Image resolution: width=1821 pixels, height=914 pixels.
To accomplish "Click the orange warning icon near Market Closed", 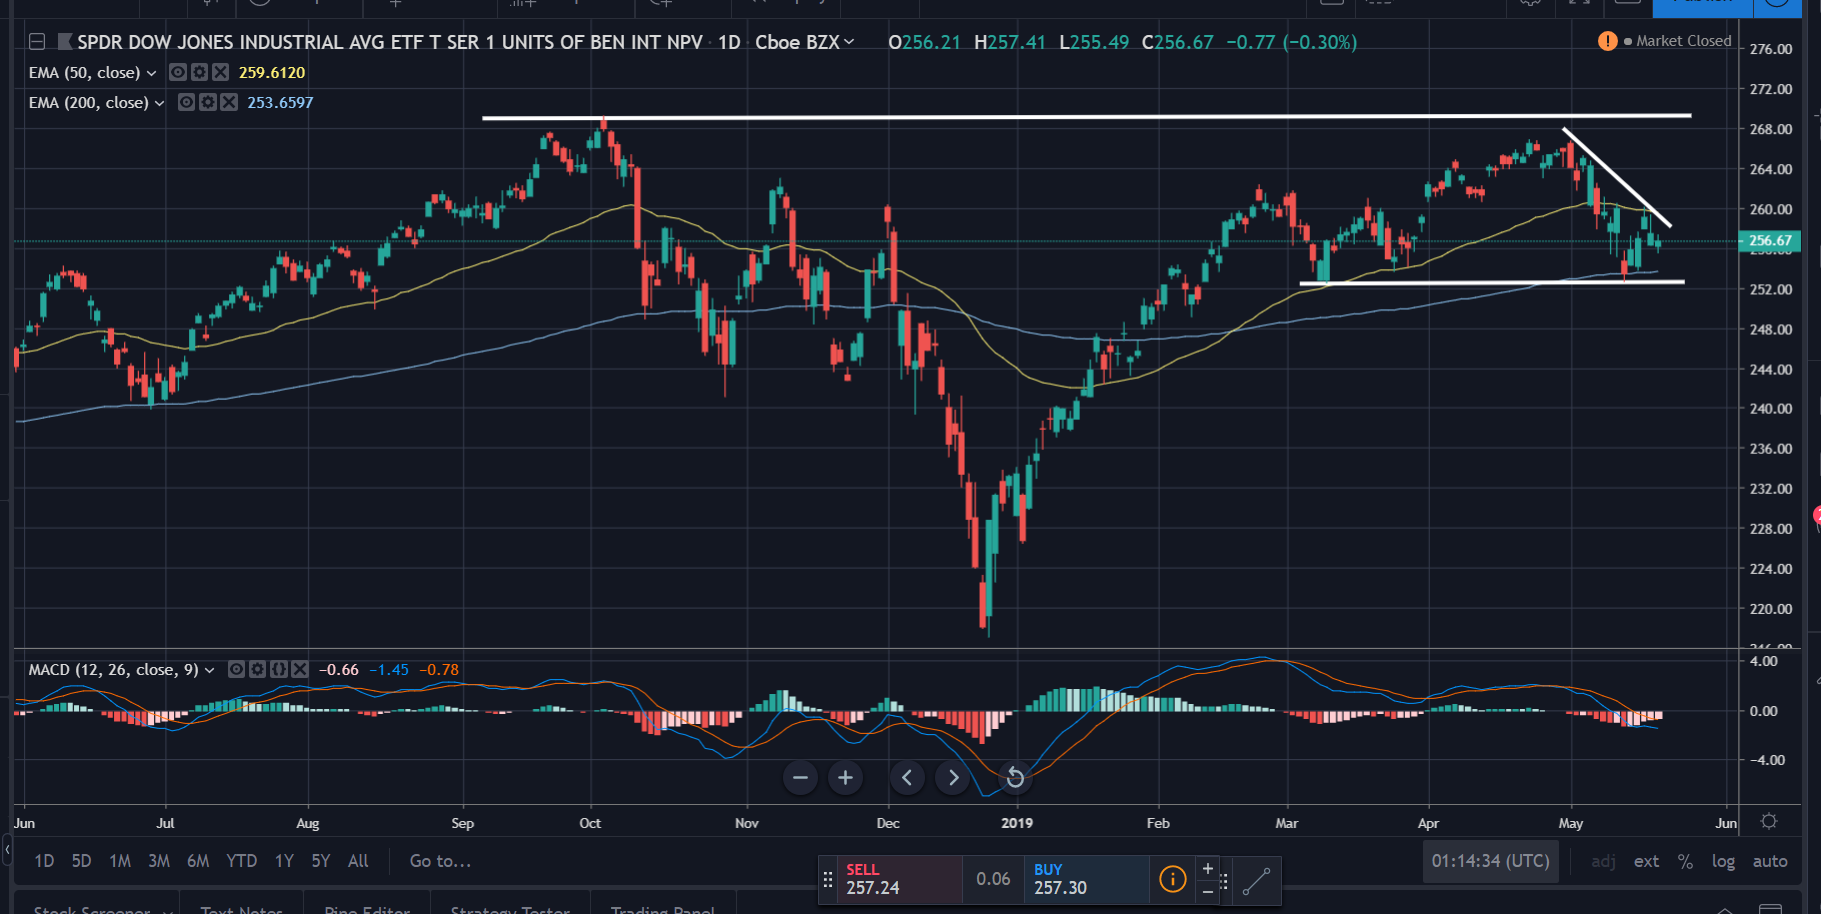I will pyautogui.click(x=1607, y=41).
